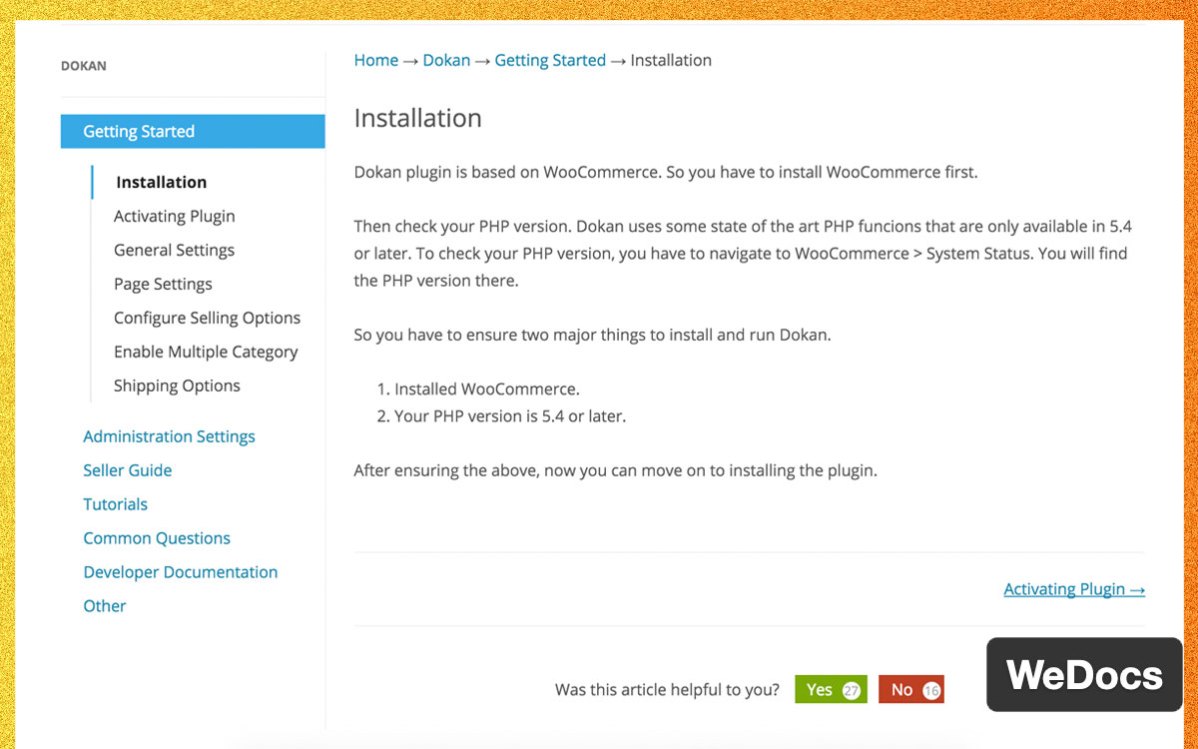1198x749 pixels.
Task: Open the Page Settings sidebar item
Action: tap(163, 284)
